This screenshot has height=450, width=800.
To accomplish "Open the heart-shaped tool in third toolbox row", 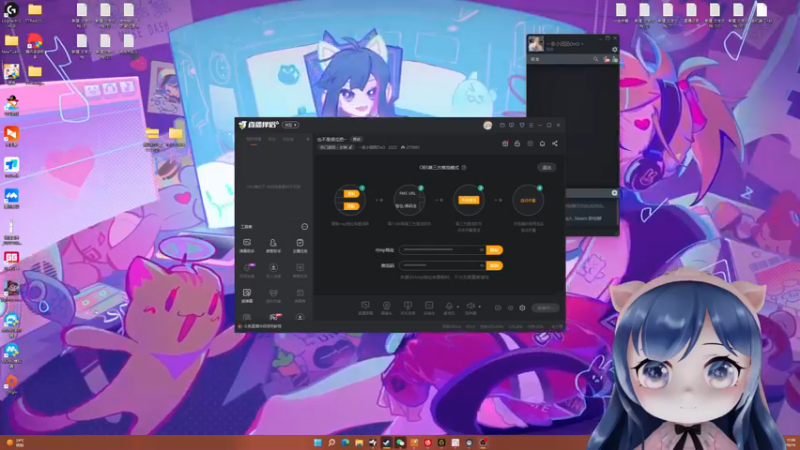I will pyautogui.click(x=273, y=295).
